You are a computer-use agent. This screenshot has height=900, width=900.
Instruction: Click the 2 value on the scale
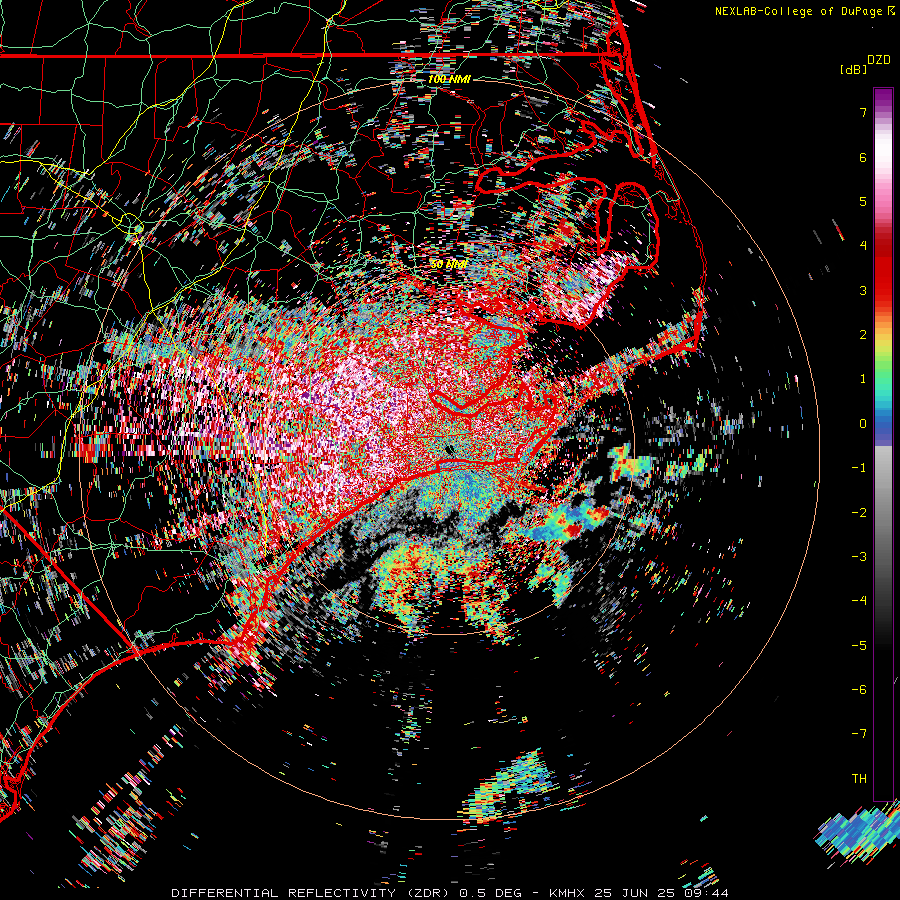point(863,335)
